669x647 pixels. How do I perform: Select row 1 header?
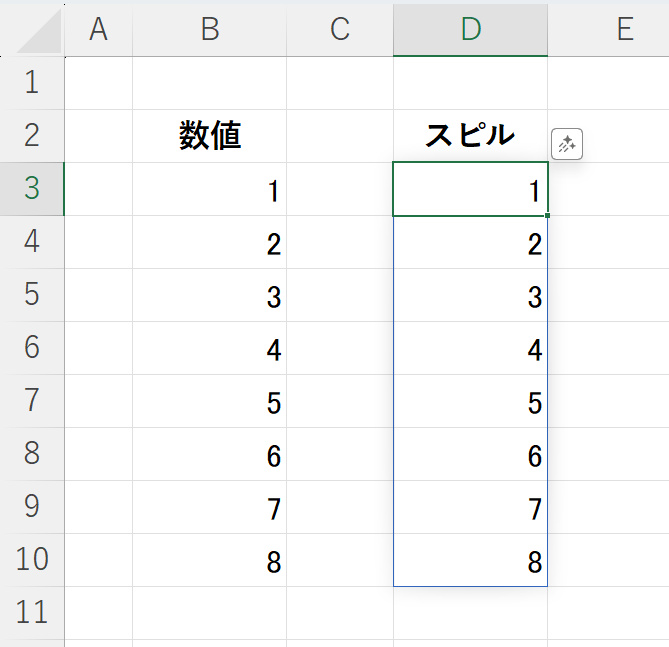(32, 83)
